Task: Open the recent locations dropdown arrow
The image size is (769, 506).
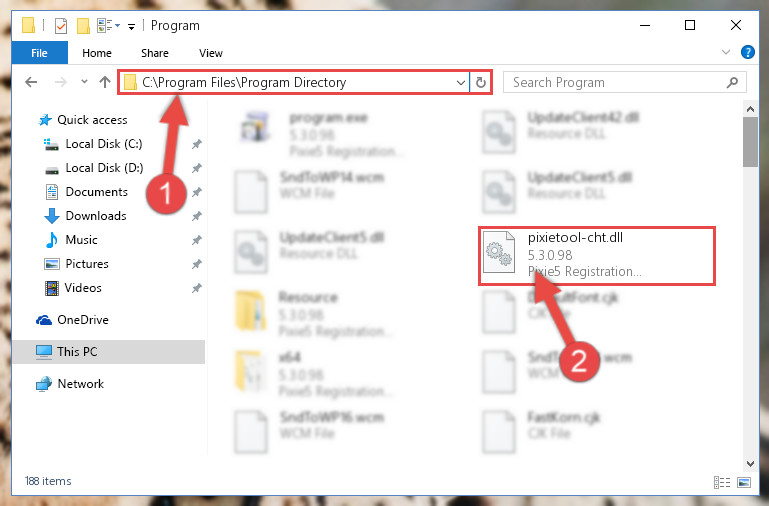Action: [84, 82]
